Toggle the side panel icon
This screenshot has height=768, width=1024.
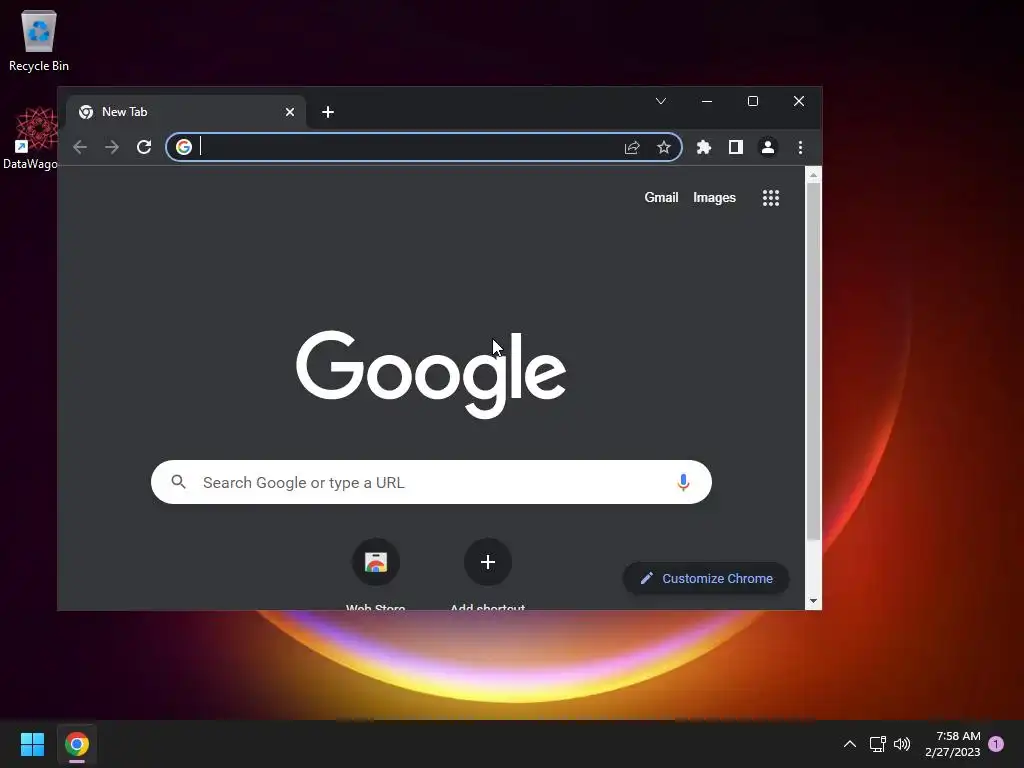click(735, 147)
